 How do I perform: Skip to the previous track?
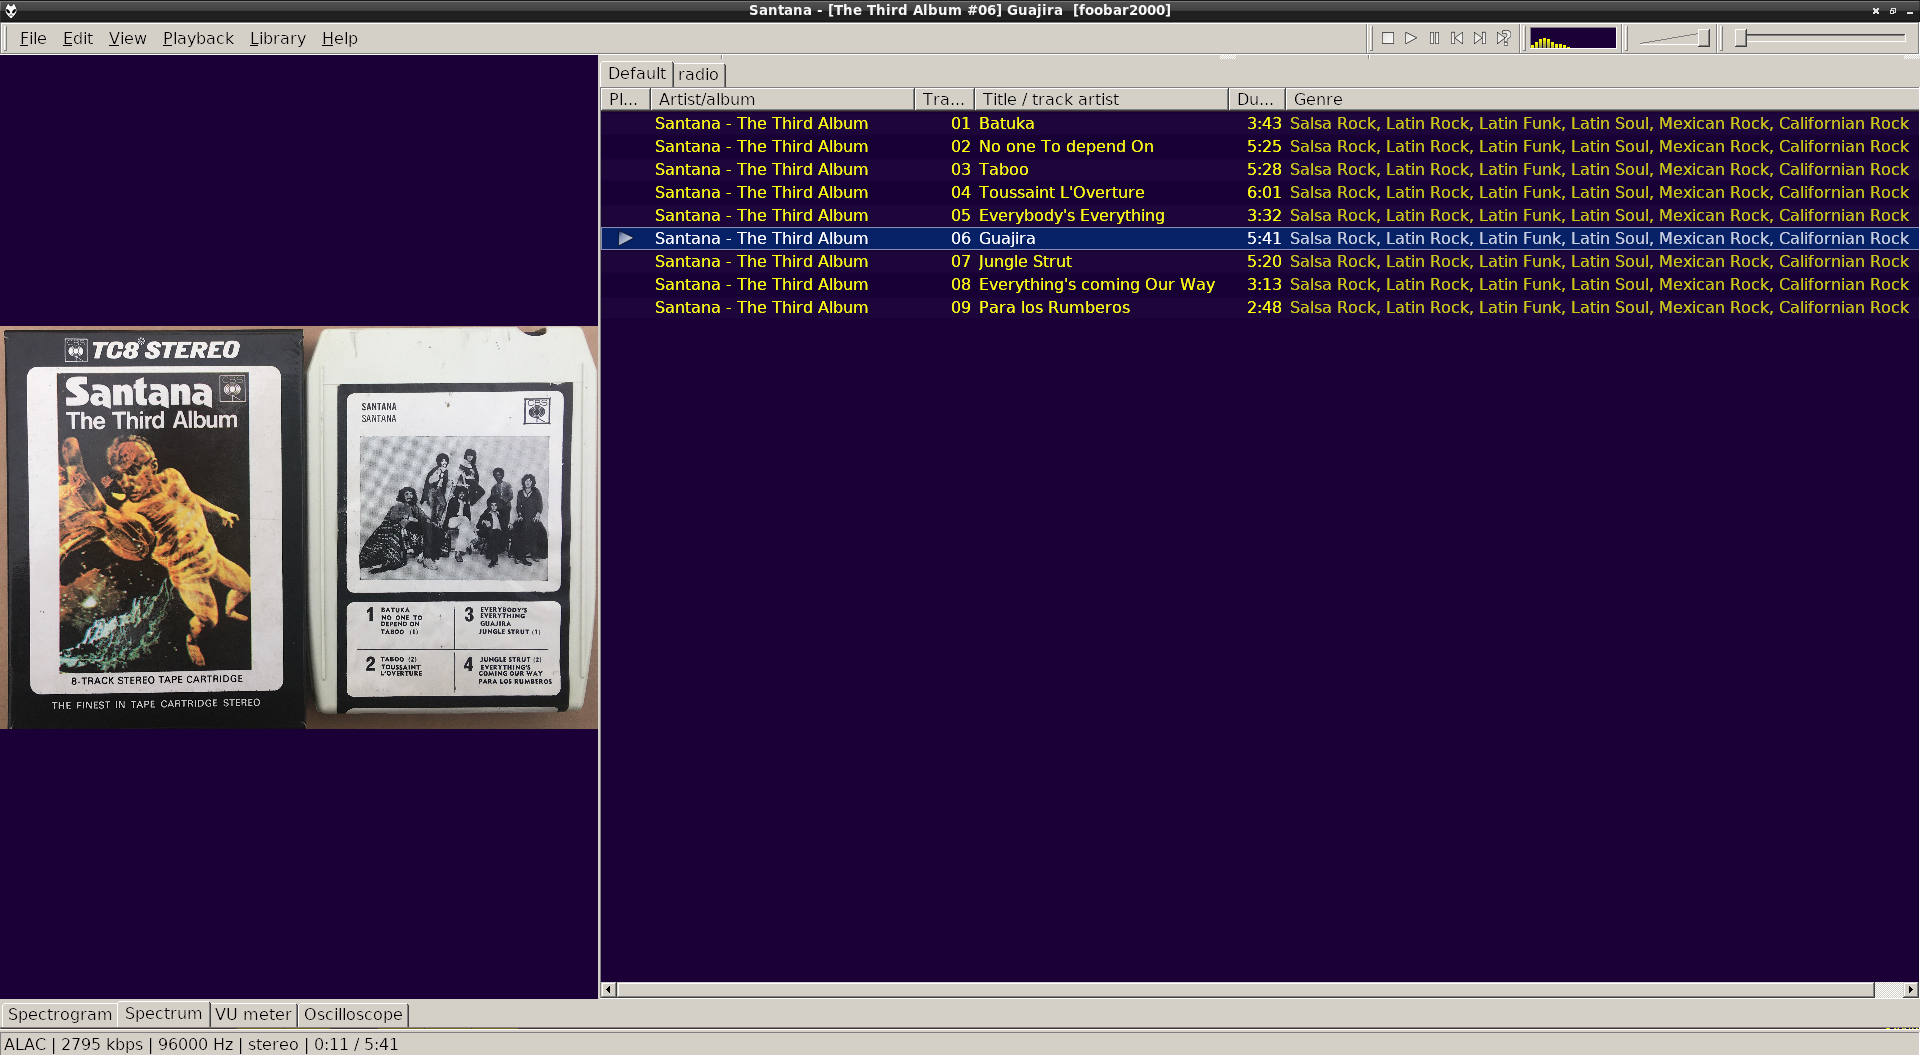pyautogui.click(x=1457, y=38)
